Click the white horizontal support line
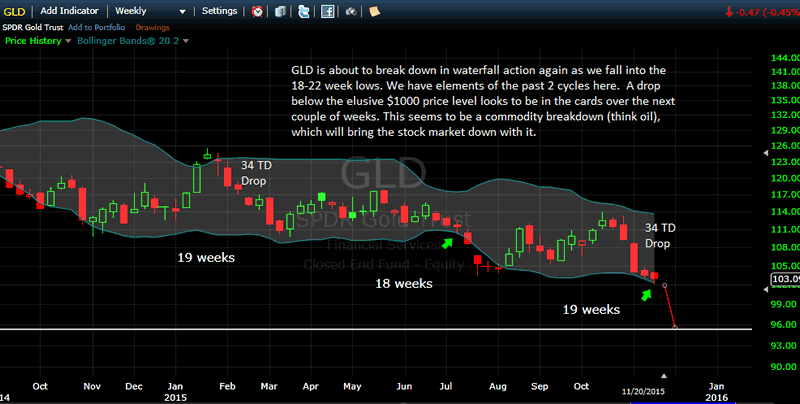This screenshot has width=800, height=404. 300,329
